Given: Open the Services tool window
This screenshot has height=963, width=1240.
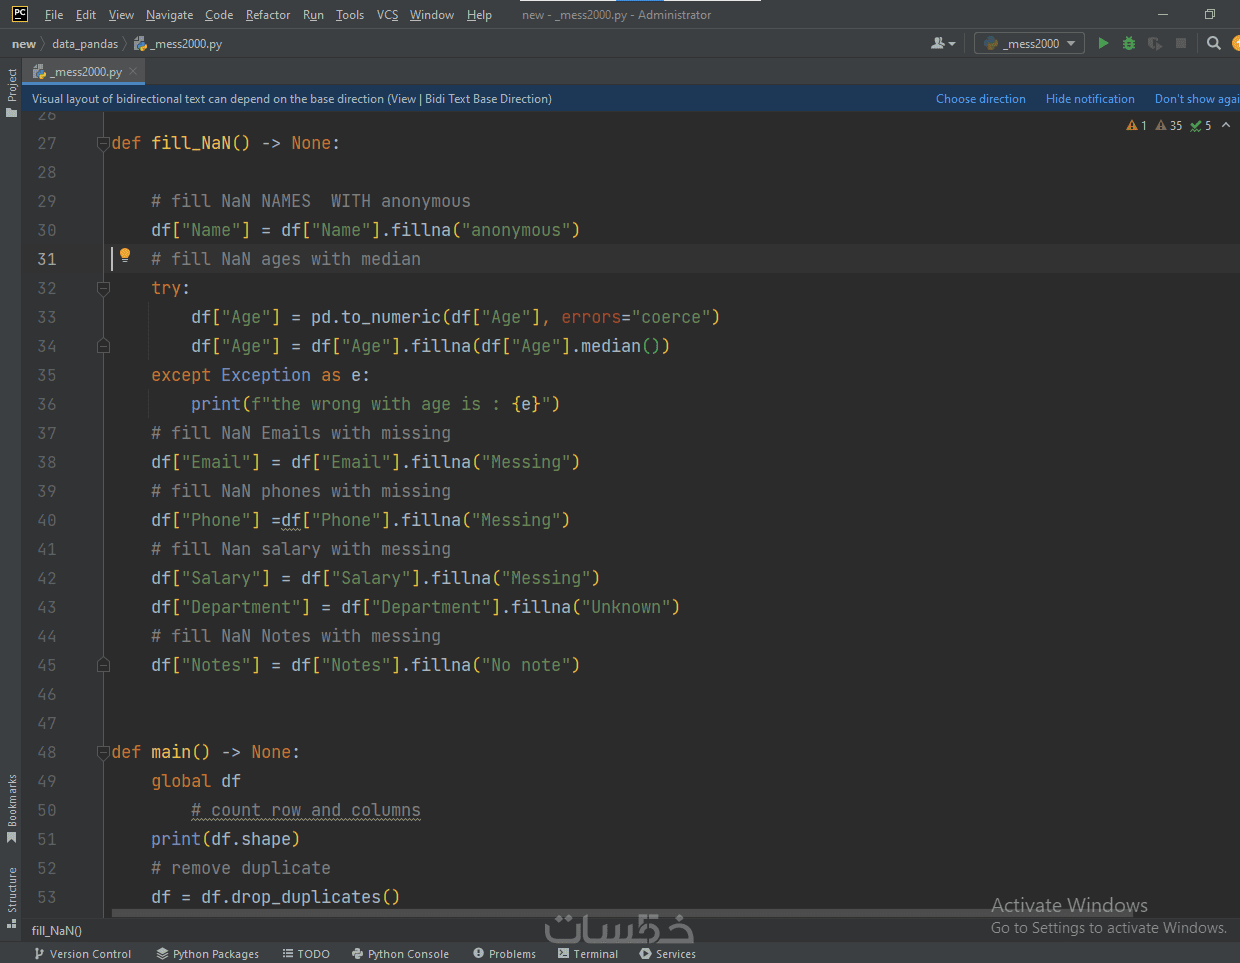Looking at the screenshot, I should [x=667, y=954].
